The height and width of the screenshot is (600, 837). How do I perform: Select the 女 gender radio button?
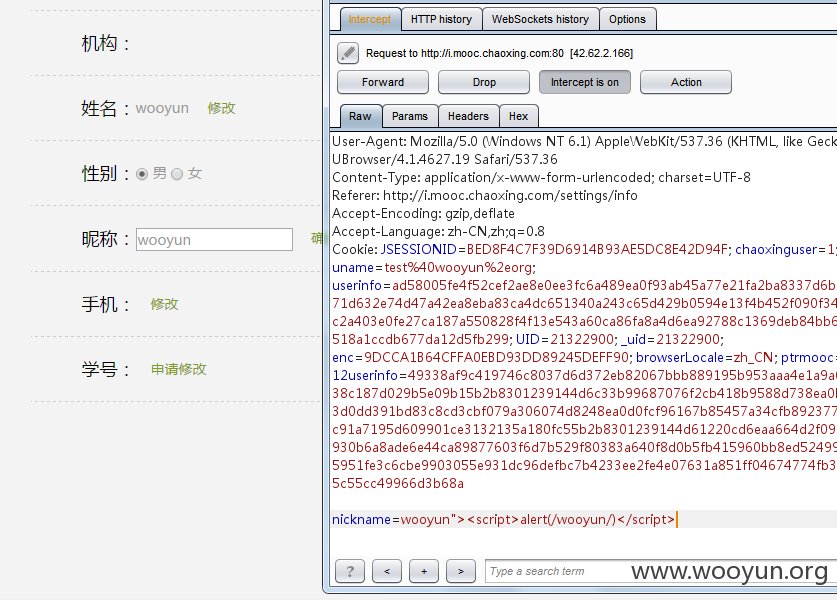coord(177,174)
